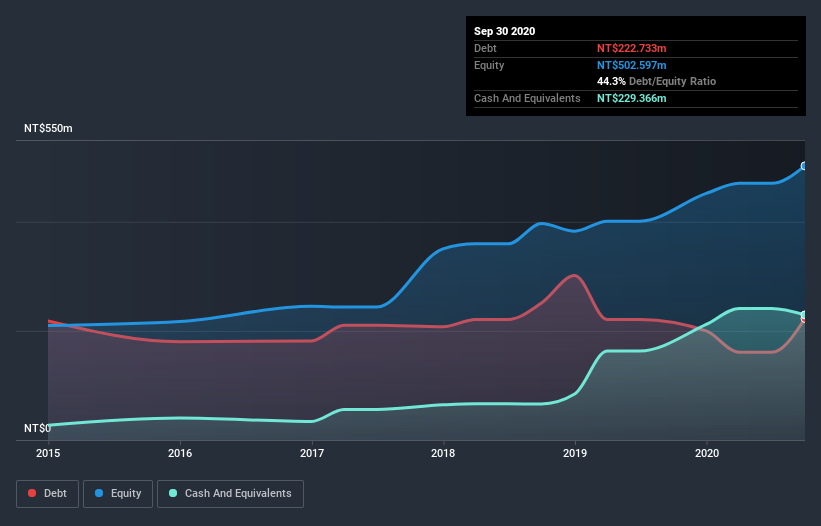Click the 2016 x-axis label
The width and height of the screenshot is (821, 526).
[x=180, y=453]
